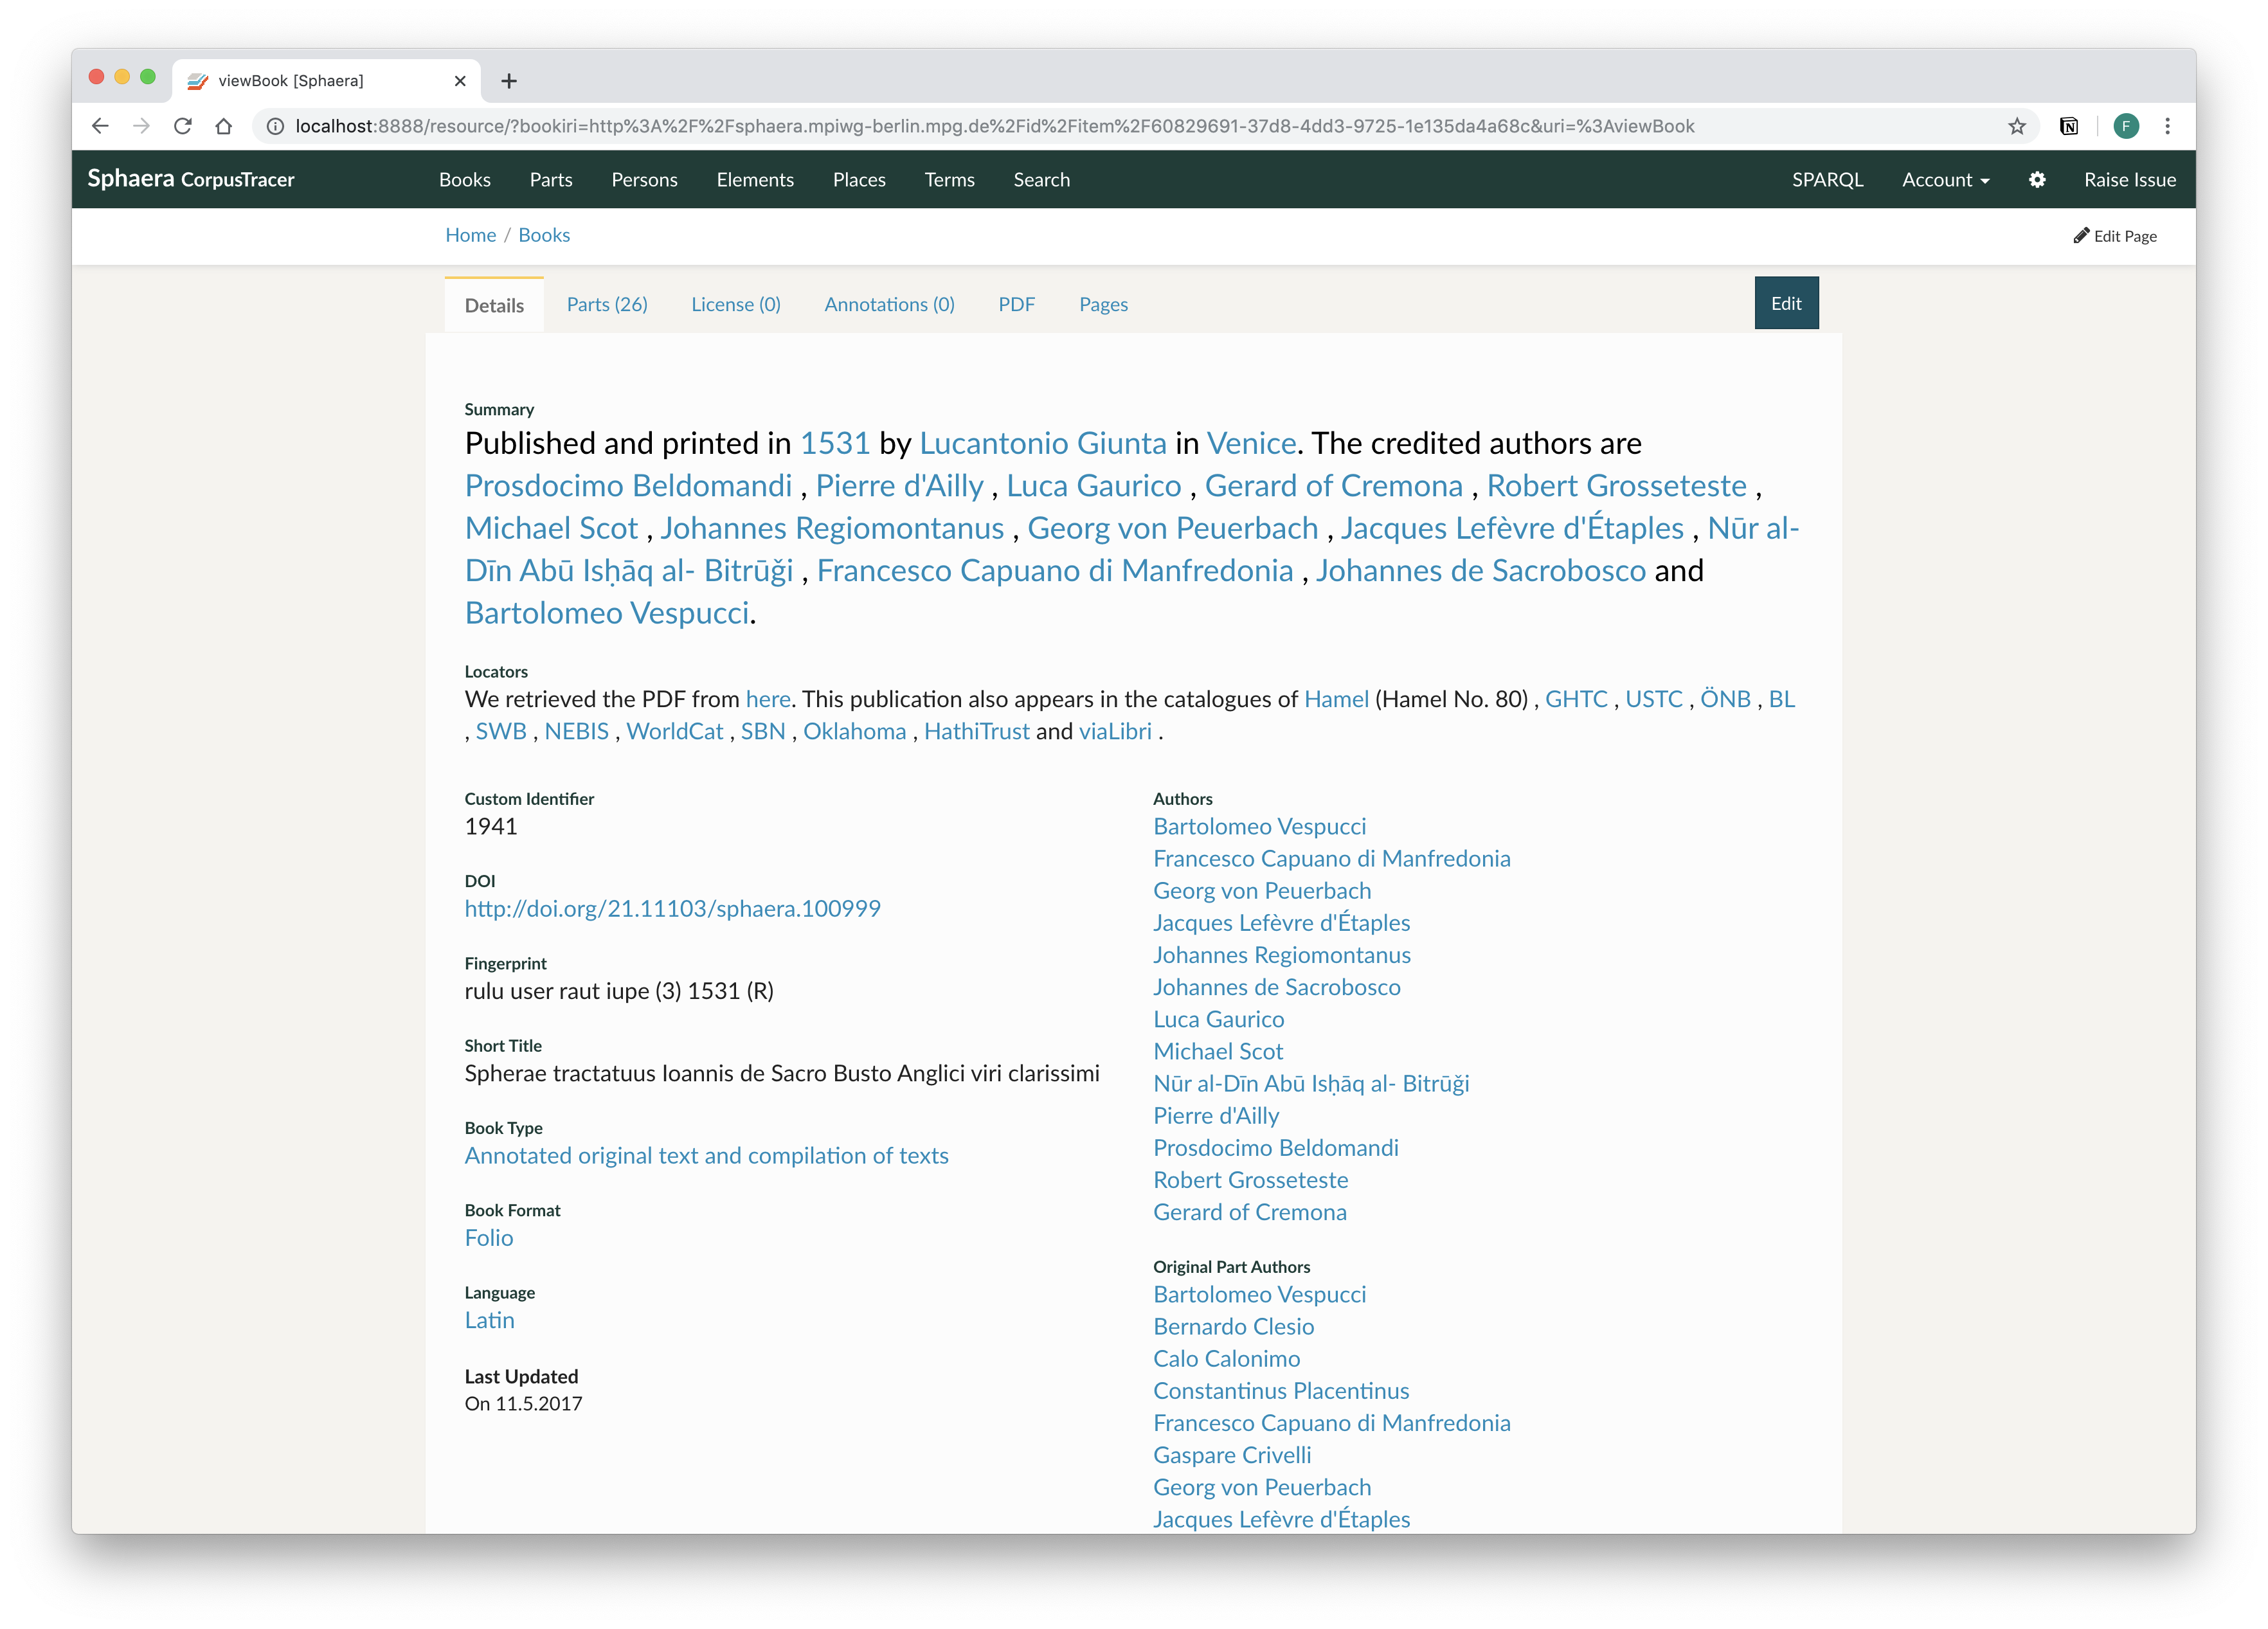Open the USTC catalogue link
The width and height of the screenshot is (2268, 1629).
1654,699
